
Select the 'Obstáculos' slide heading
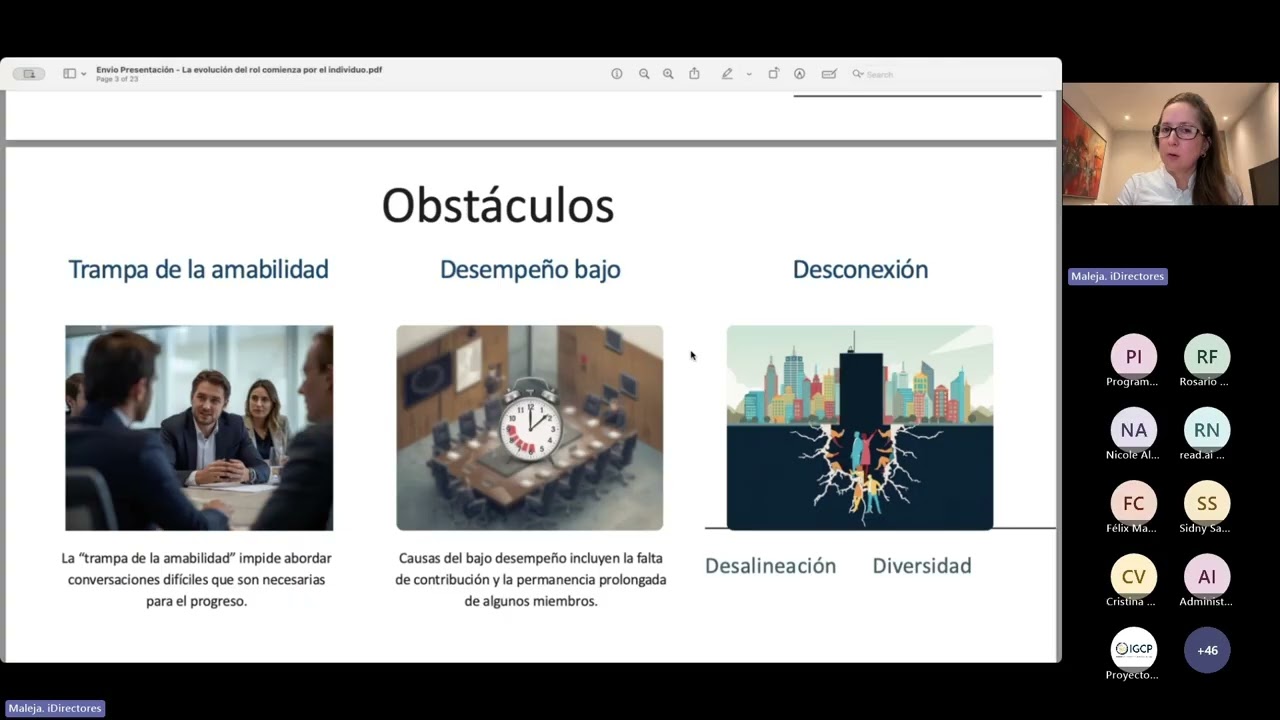pyautogui.click(x=498, y=205)
